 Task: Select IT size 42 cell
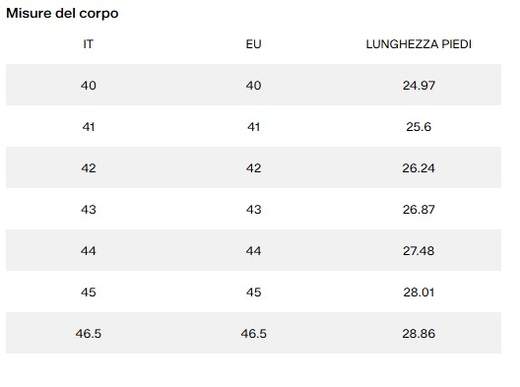click(88, 168)
